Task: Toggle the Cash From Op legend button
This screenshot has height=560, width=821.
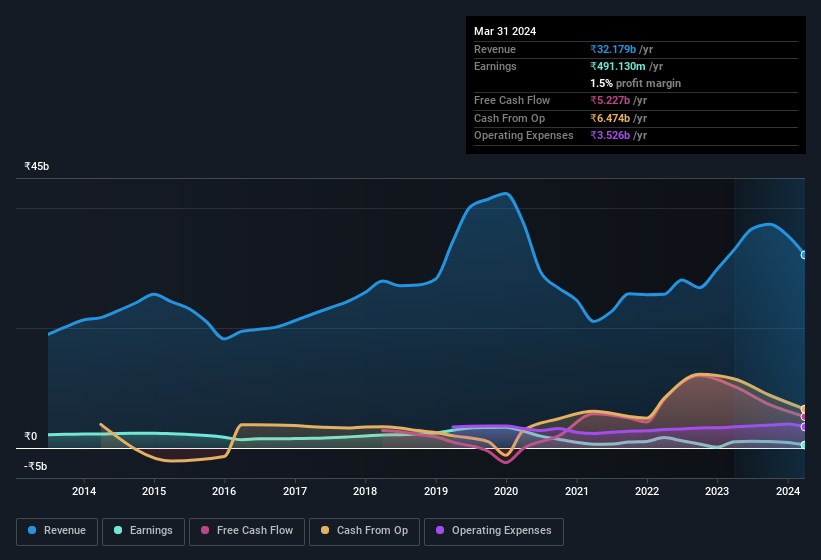Action: click(364, 531)
